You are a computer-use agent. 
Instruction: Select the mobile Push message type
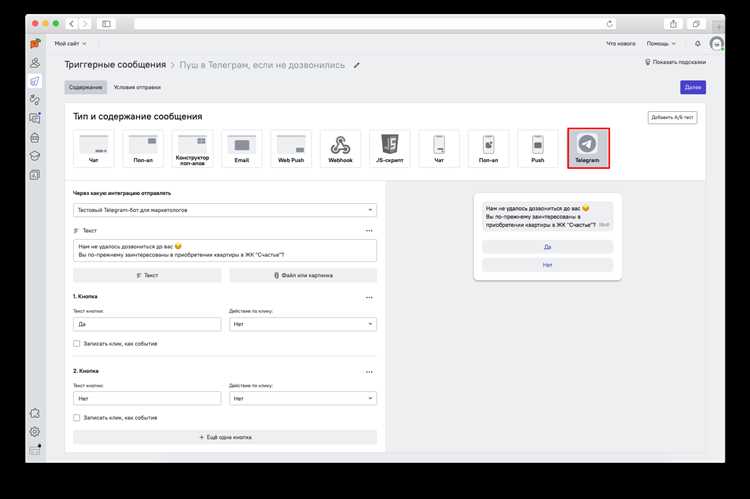[538, 148]
